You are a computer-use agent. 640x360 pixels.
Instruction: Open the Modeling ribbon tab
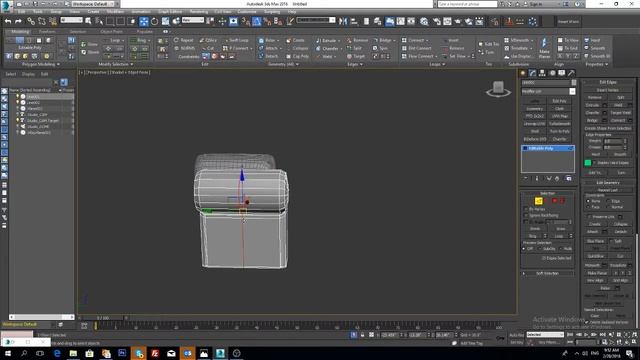[20, 31]
